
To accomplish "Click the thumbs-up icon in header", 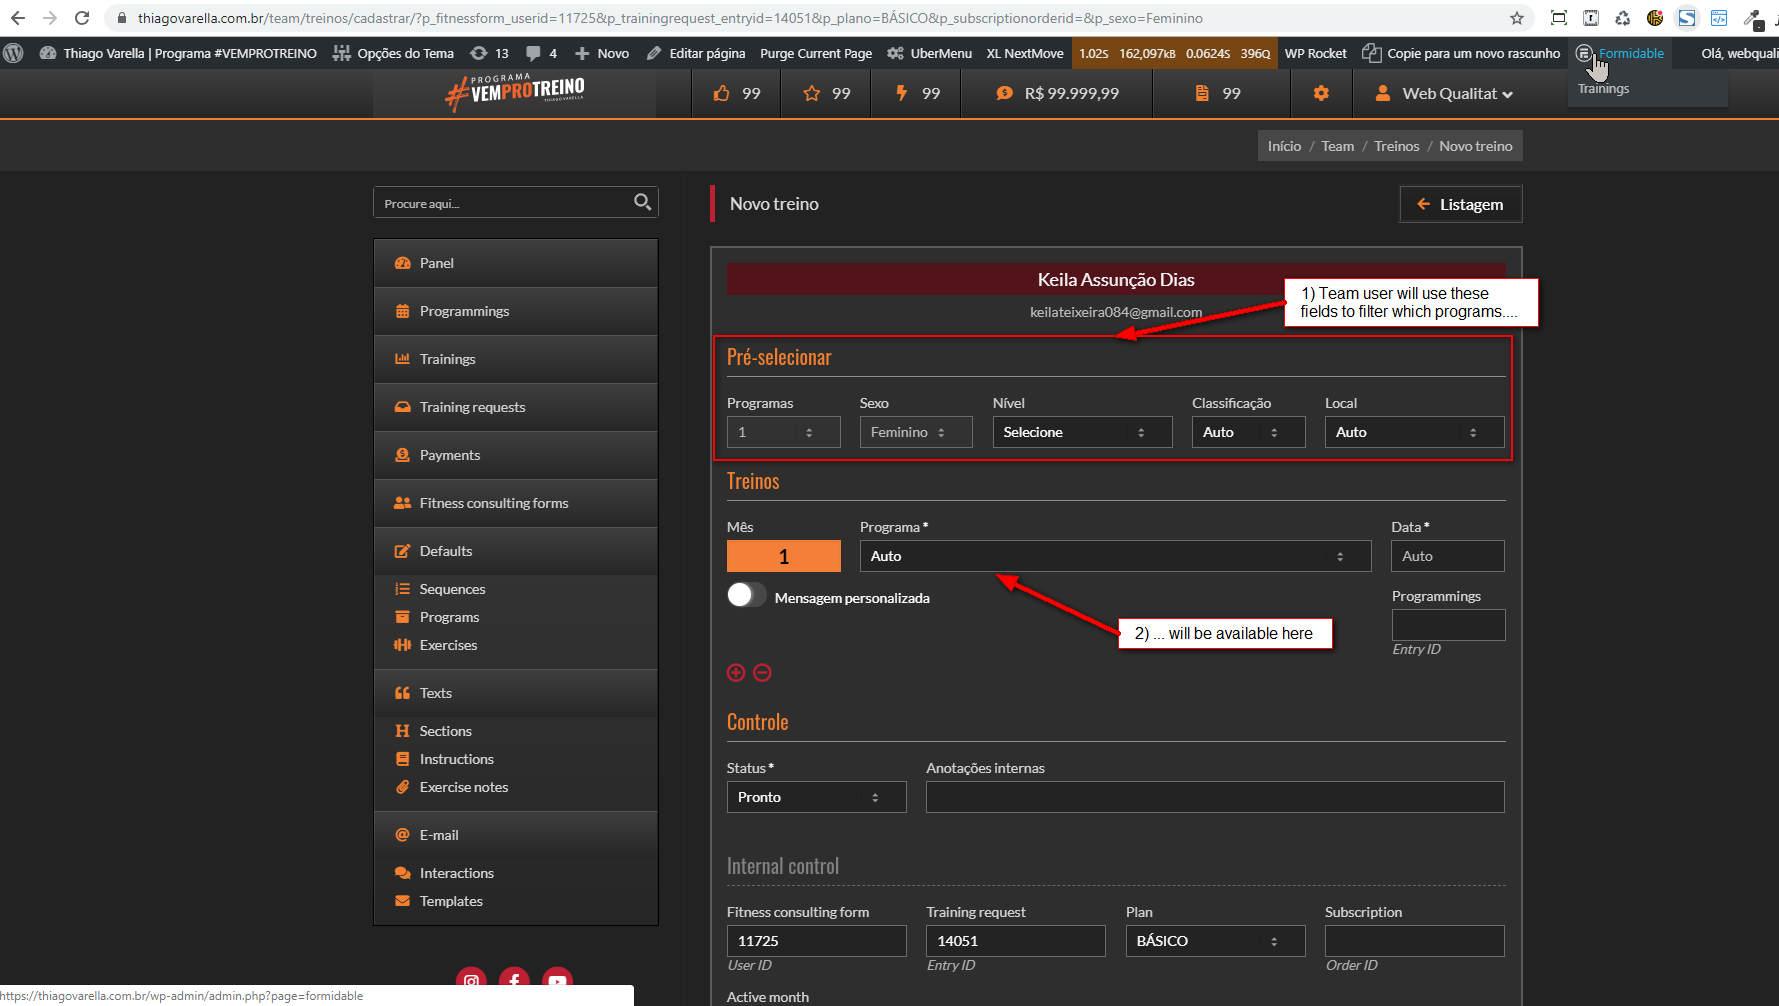I will click(x=722, y=93).
